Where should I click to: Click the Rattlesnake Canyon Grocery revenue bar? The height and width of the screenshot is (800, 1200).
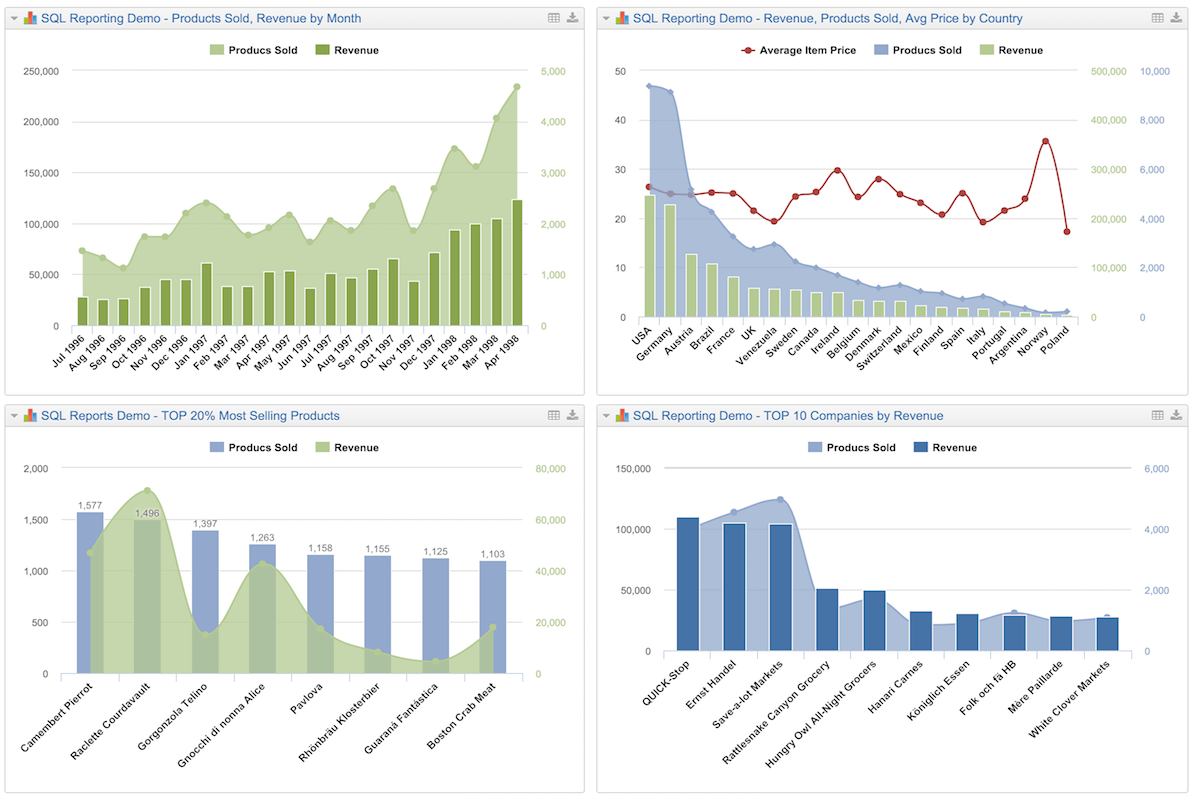coord(827,620)
